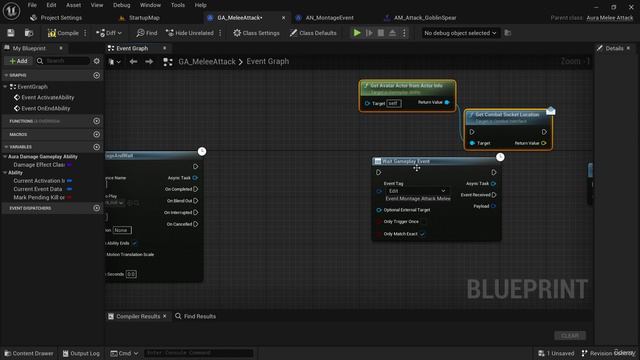Click the skip frame play button
Viewport: 640px width, 360px height.
(x=369, y=33)
